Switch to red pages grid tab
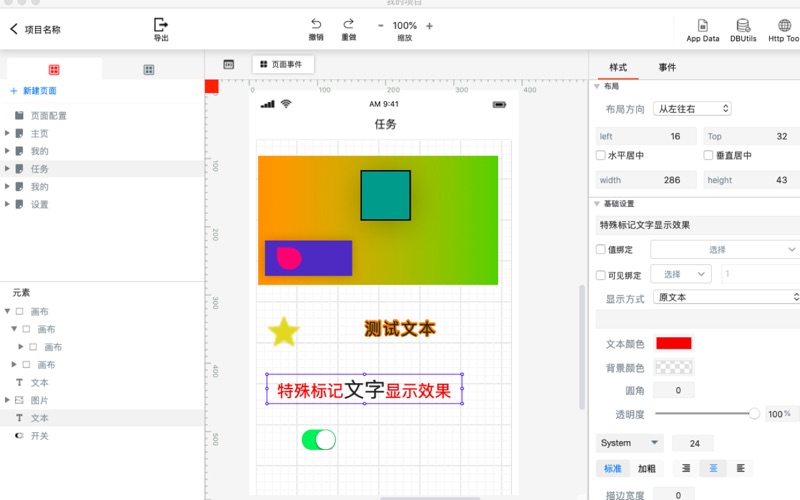Viewport: 800px width, 500px height. (x=54, y=69)
